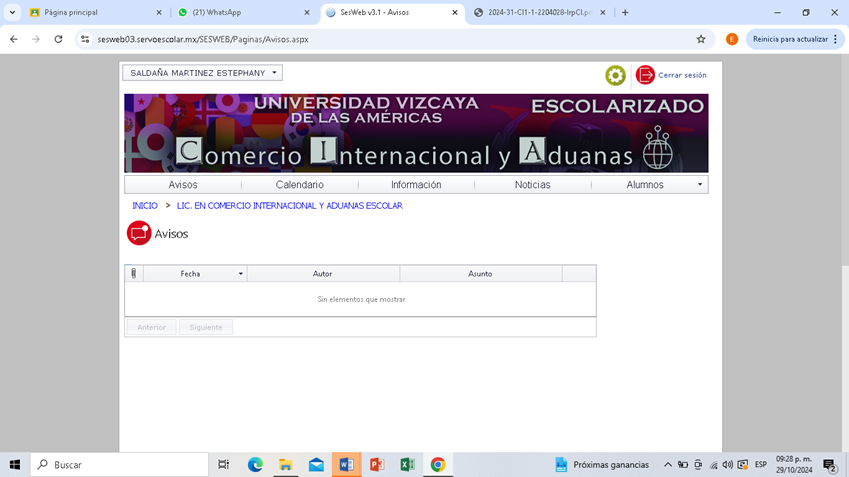Click the LIC. EN COMERCIO INTERNACIONAL Y ADUANAS ESCOLAR breadcrumb
This screenshot has width=849, height=477.
(290, 206)
